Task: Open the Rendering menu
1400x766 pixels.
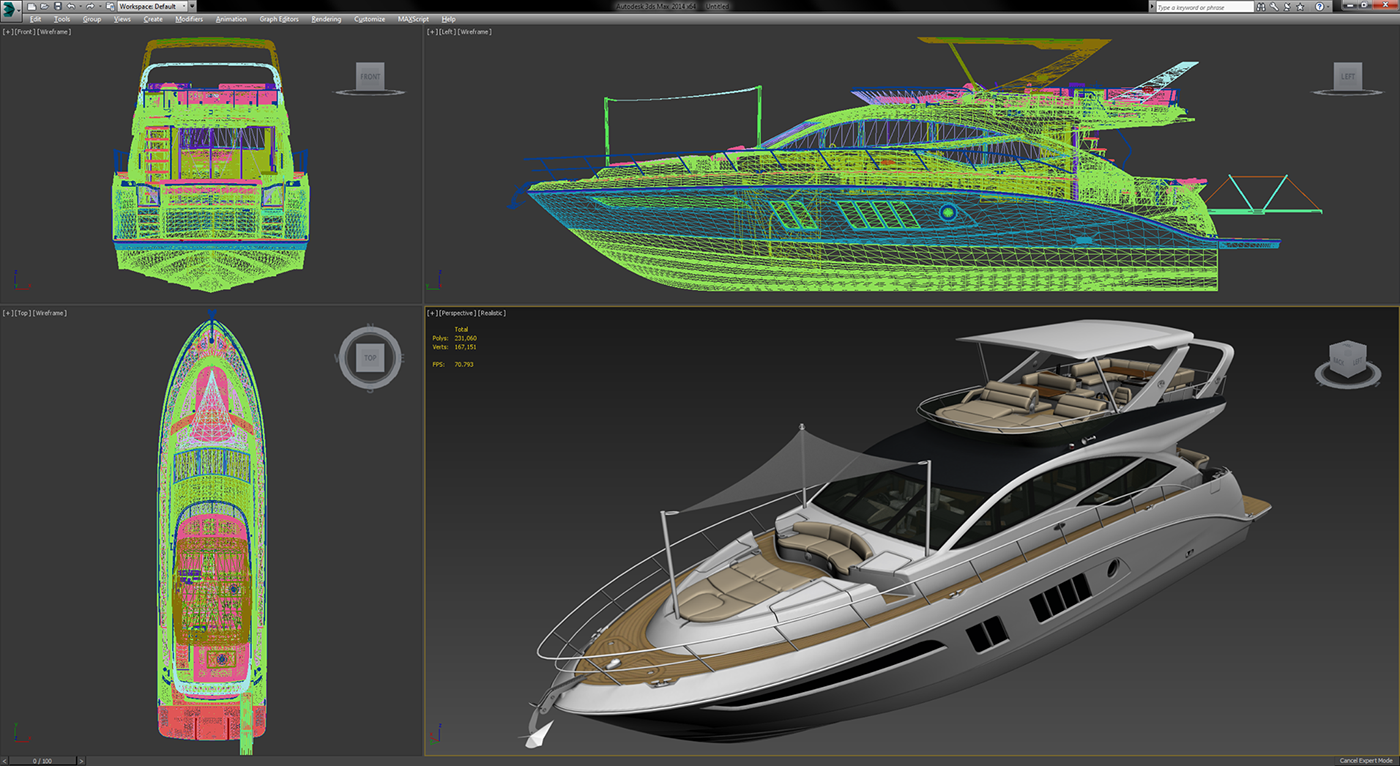Action: [325, 18]
